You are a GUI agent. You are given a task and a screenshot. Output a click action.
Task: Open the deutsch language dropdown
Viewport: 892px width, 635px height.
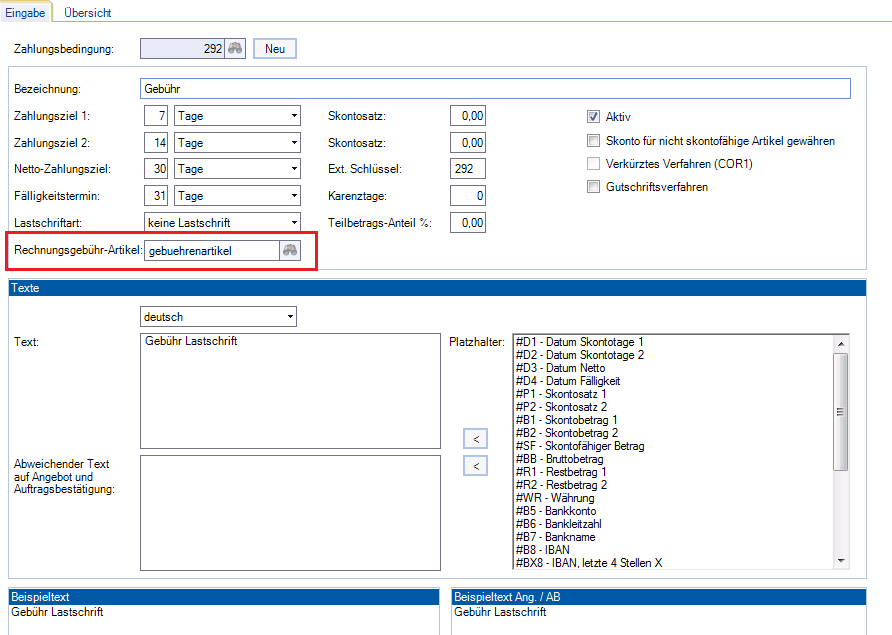290,317
